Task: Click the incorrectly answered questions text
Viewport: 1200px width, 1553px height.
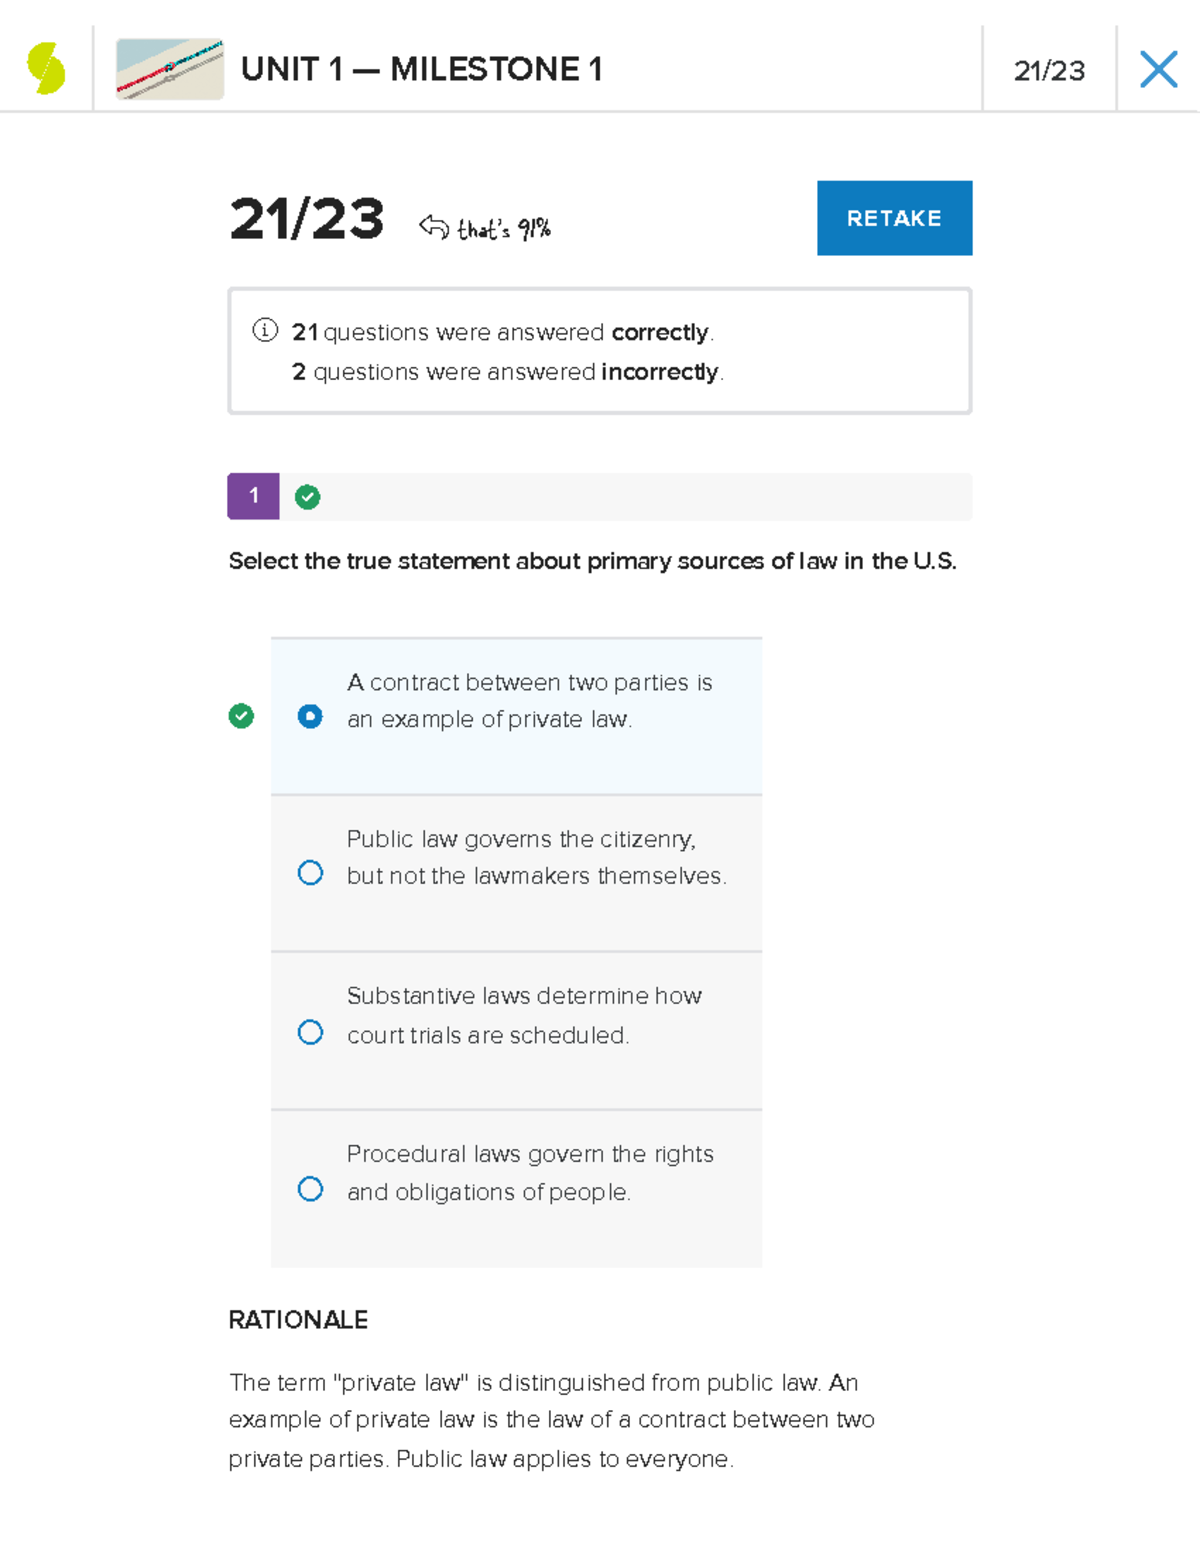Action: pyautogui.click(x=506, y=371)
